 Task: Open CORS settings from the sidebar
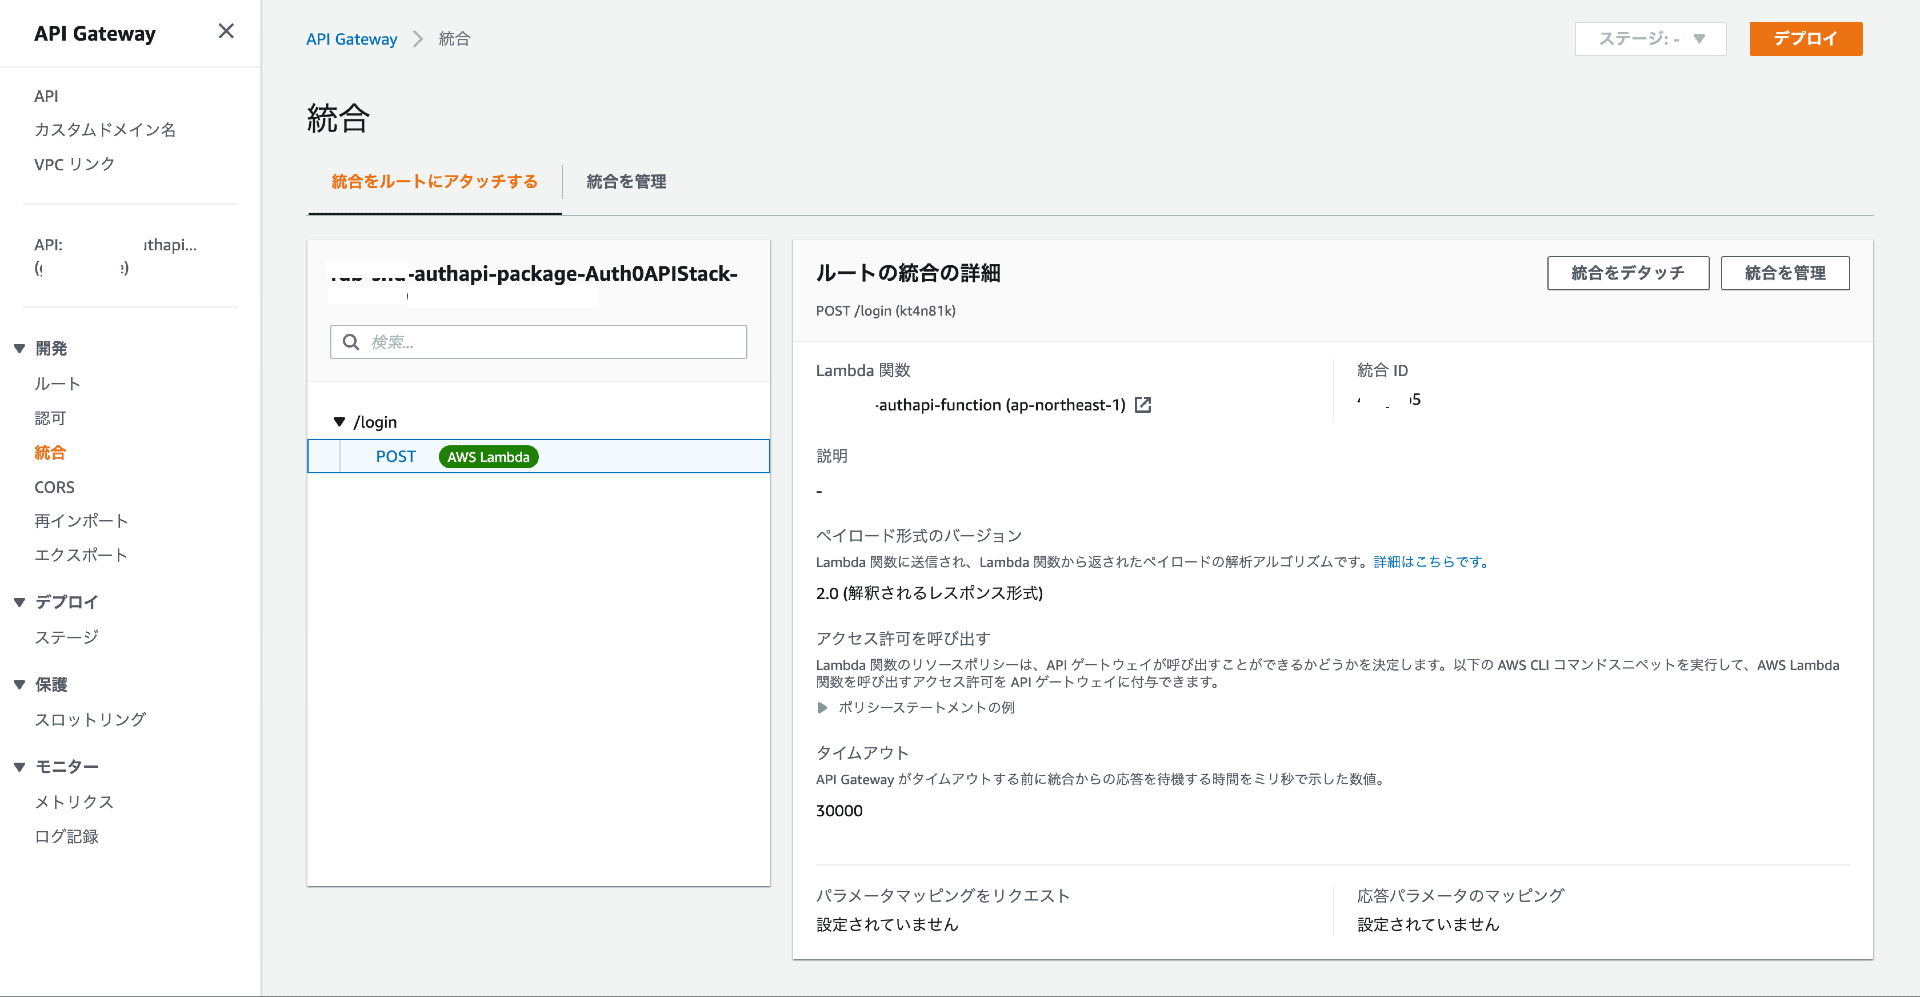[x=54, y=487]
